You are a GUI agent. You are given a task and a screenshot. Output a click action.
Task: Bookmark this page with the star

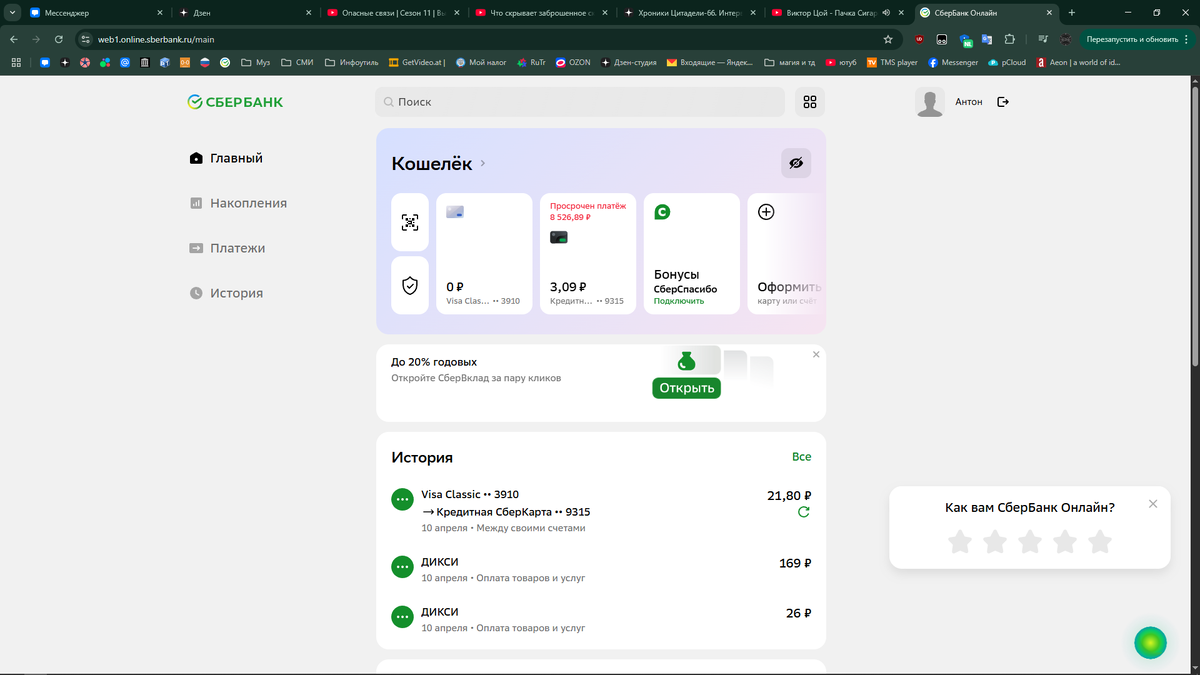click(888, 39)
